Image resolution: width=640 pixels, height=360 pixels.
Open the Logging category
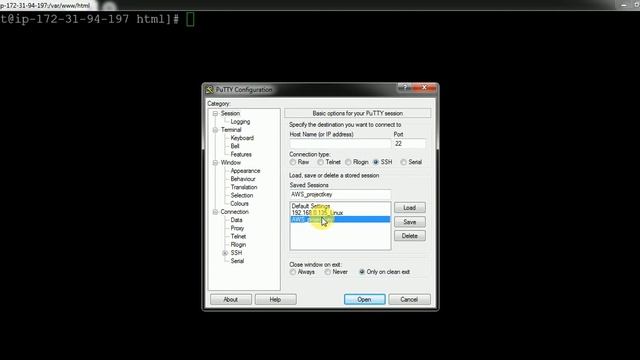click(240, 122)
